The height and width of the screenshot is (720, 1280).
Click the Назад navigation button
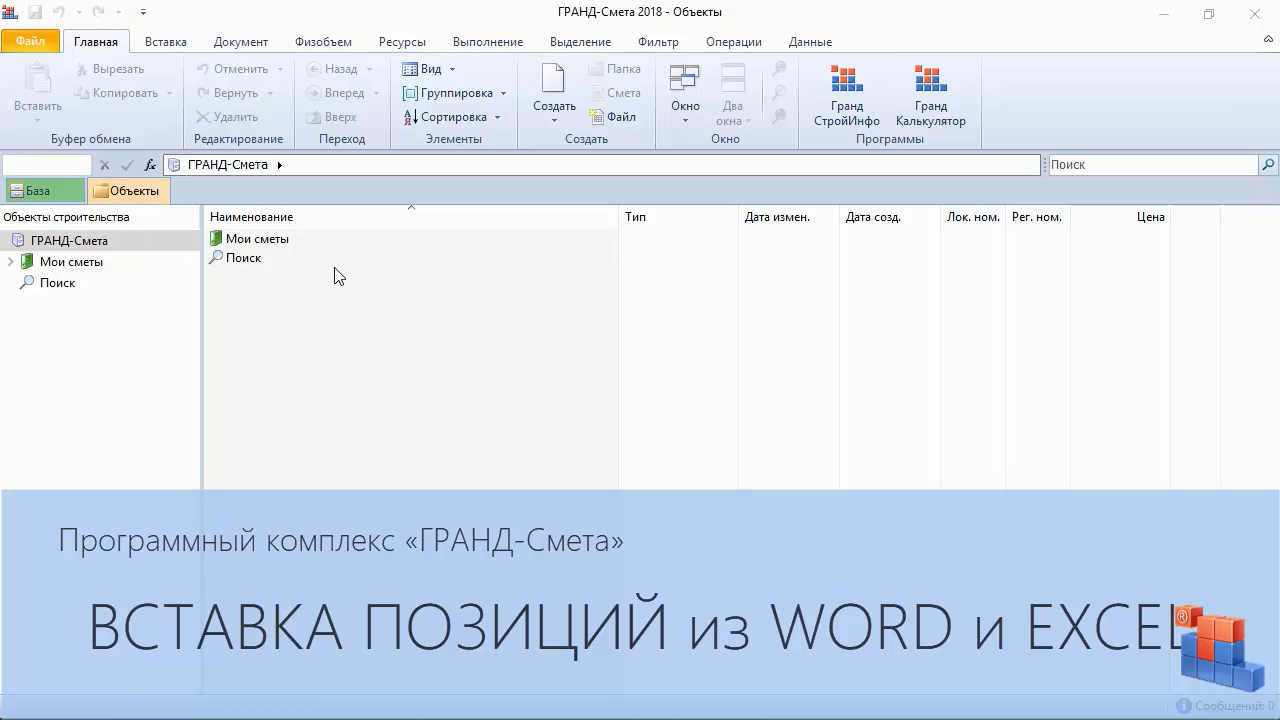(332, 69)
